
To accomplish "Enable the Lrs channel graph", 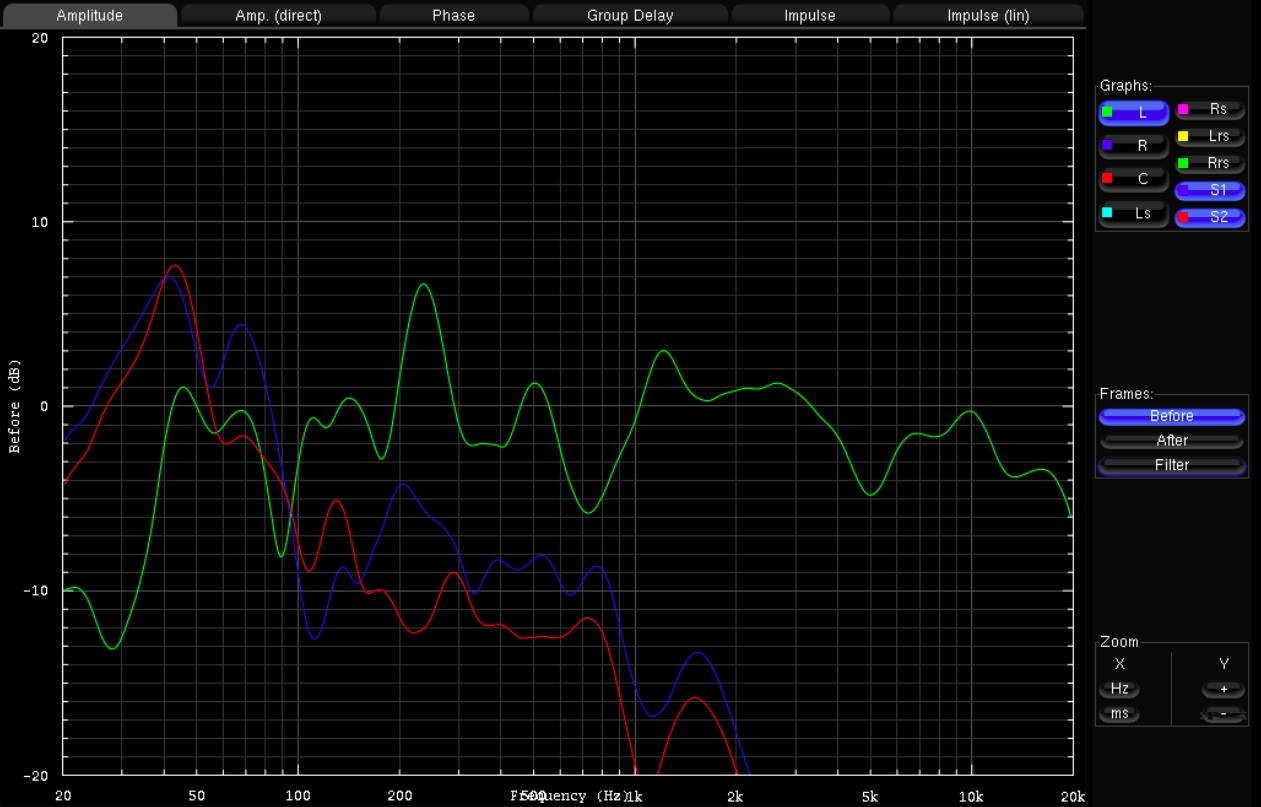I will coord(1209,136).
